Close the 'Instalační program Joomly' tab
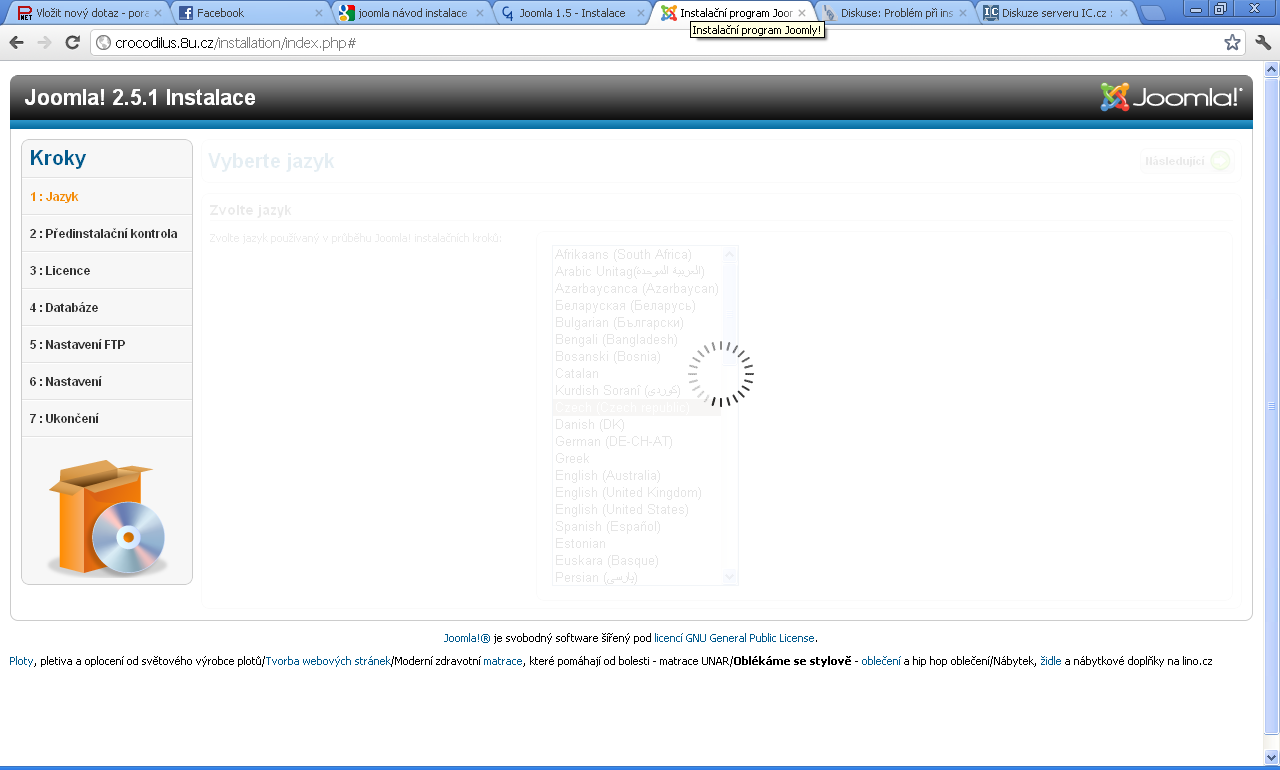The width and height of the screenshot is (1280, 770). tap(802, 13)
